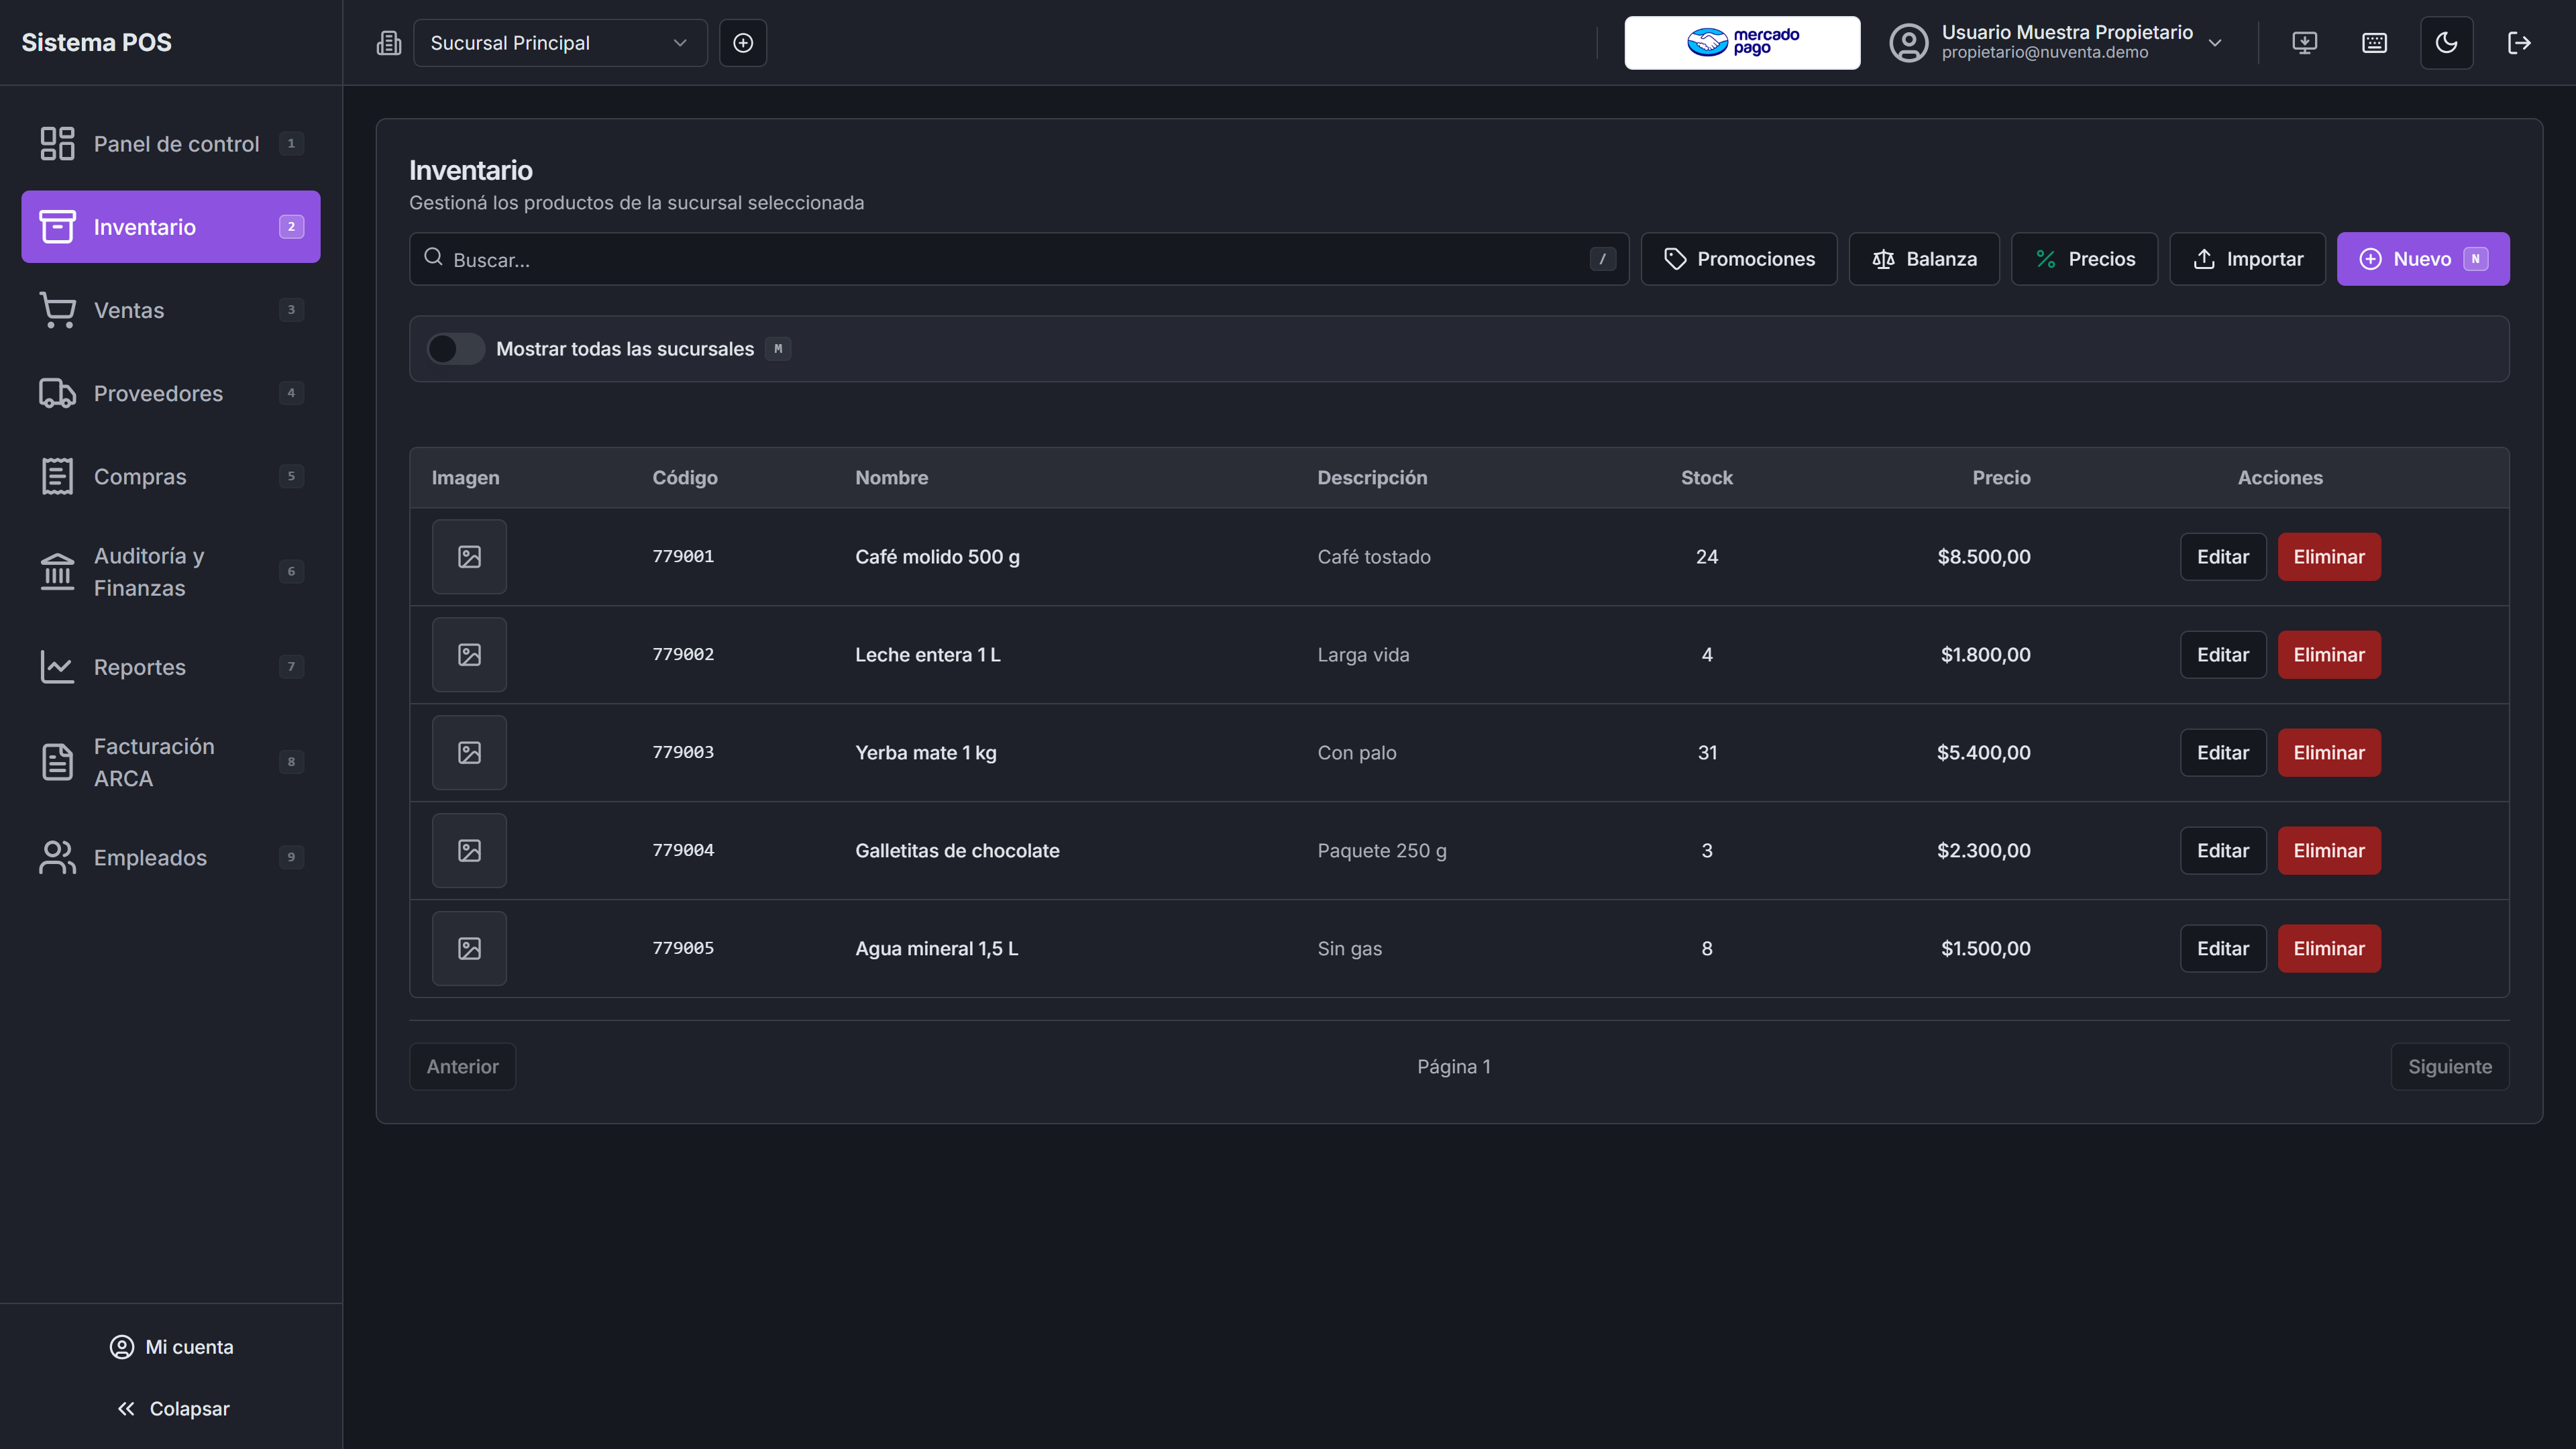Screen dimensions: 2576x1449
Task: Eliminate Galletitas de chocolate product
Action: (2329, 851)
